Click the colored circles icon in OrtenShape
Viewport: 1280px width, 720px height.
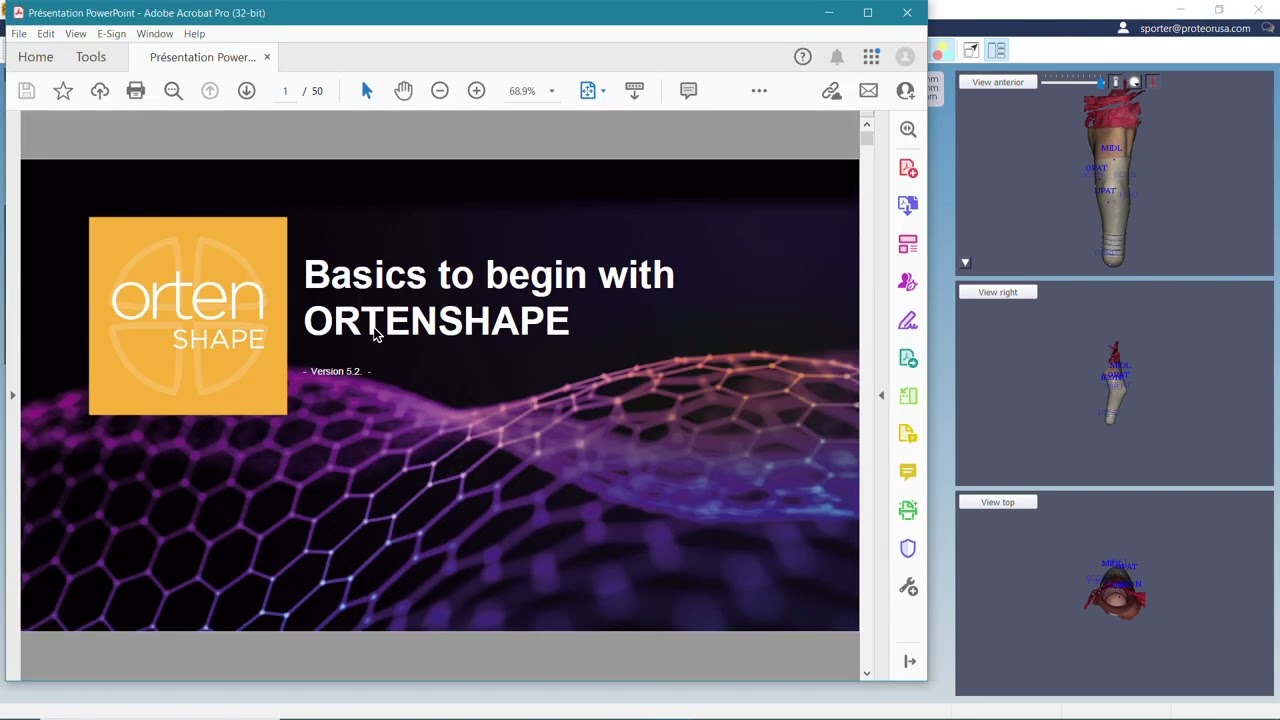tap(940, 50)
